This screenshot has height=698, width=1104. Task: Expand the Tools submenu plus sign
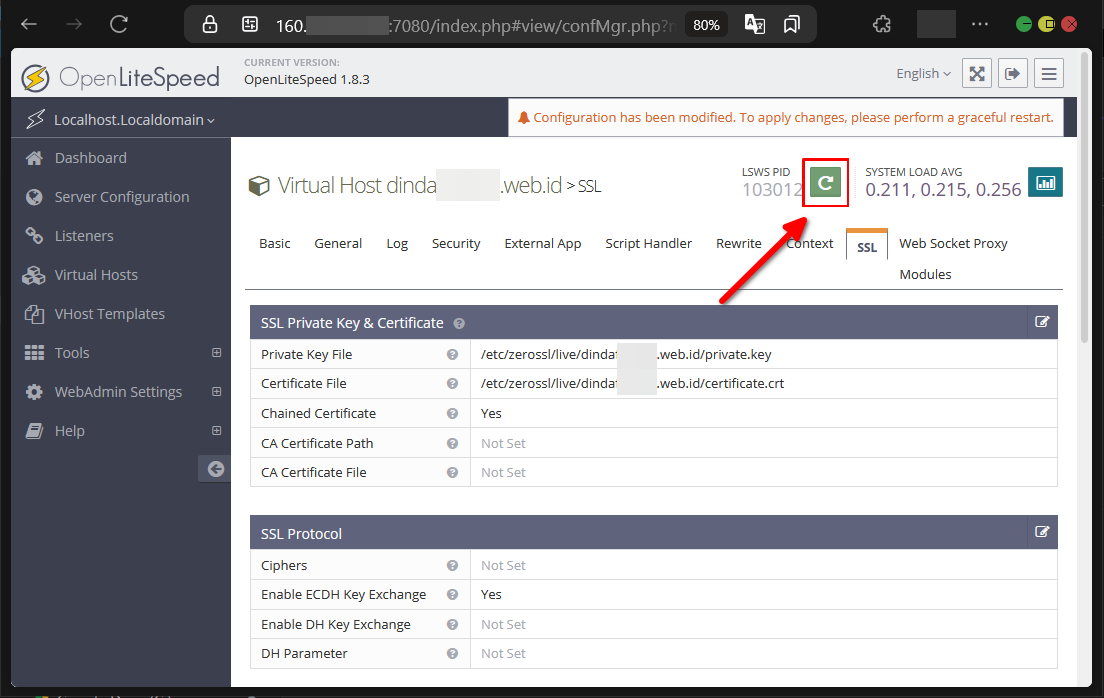tap(217, 352)
